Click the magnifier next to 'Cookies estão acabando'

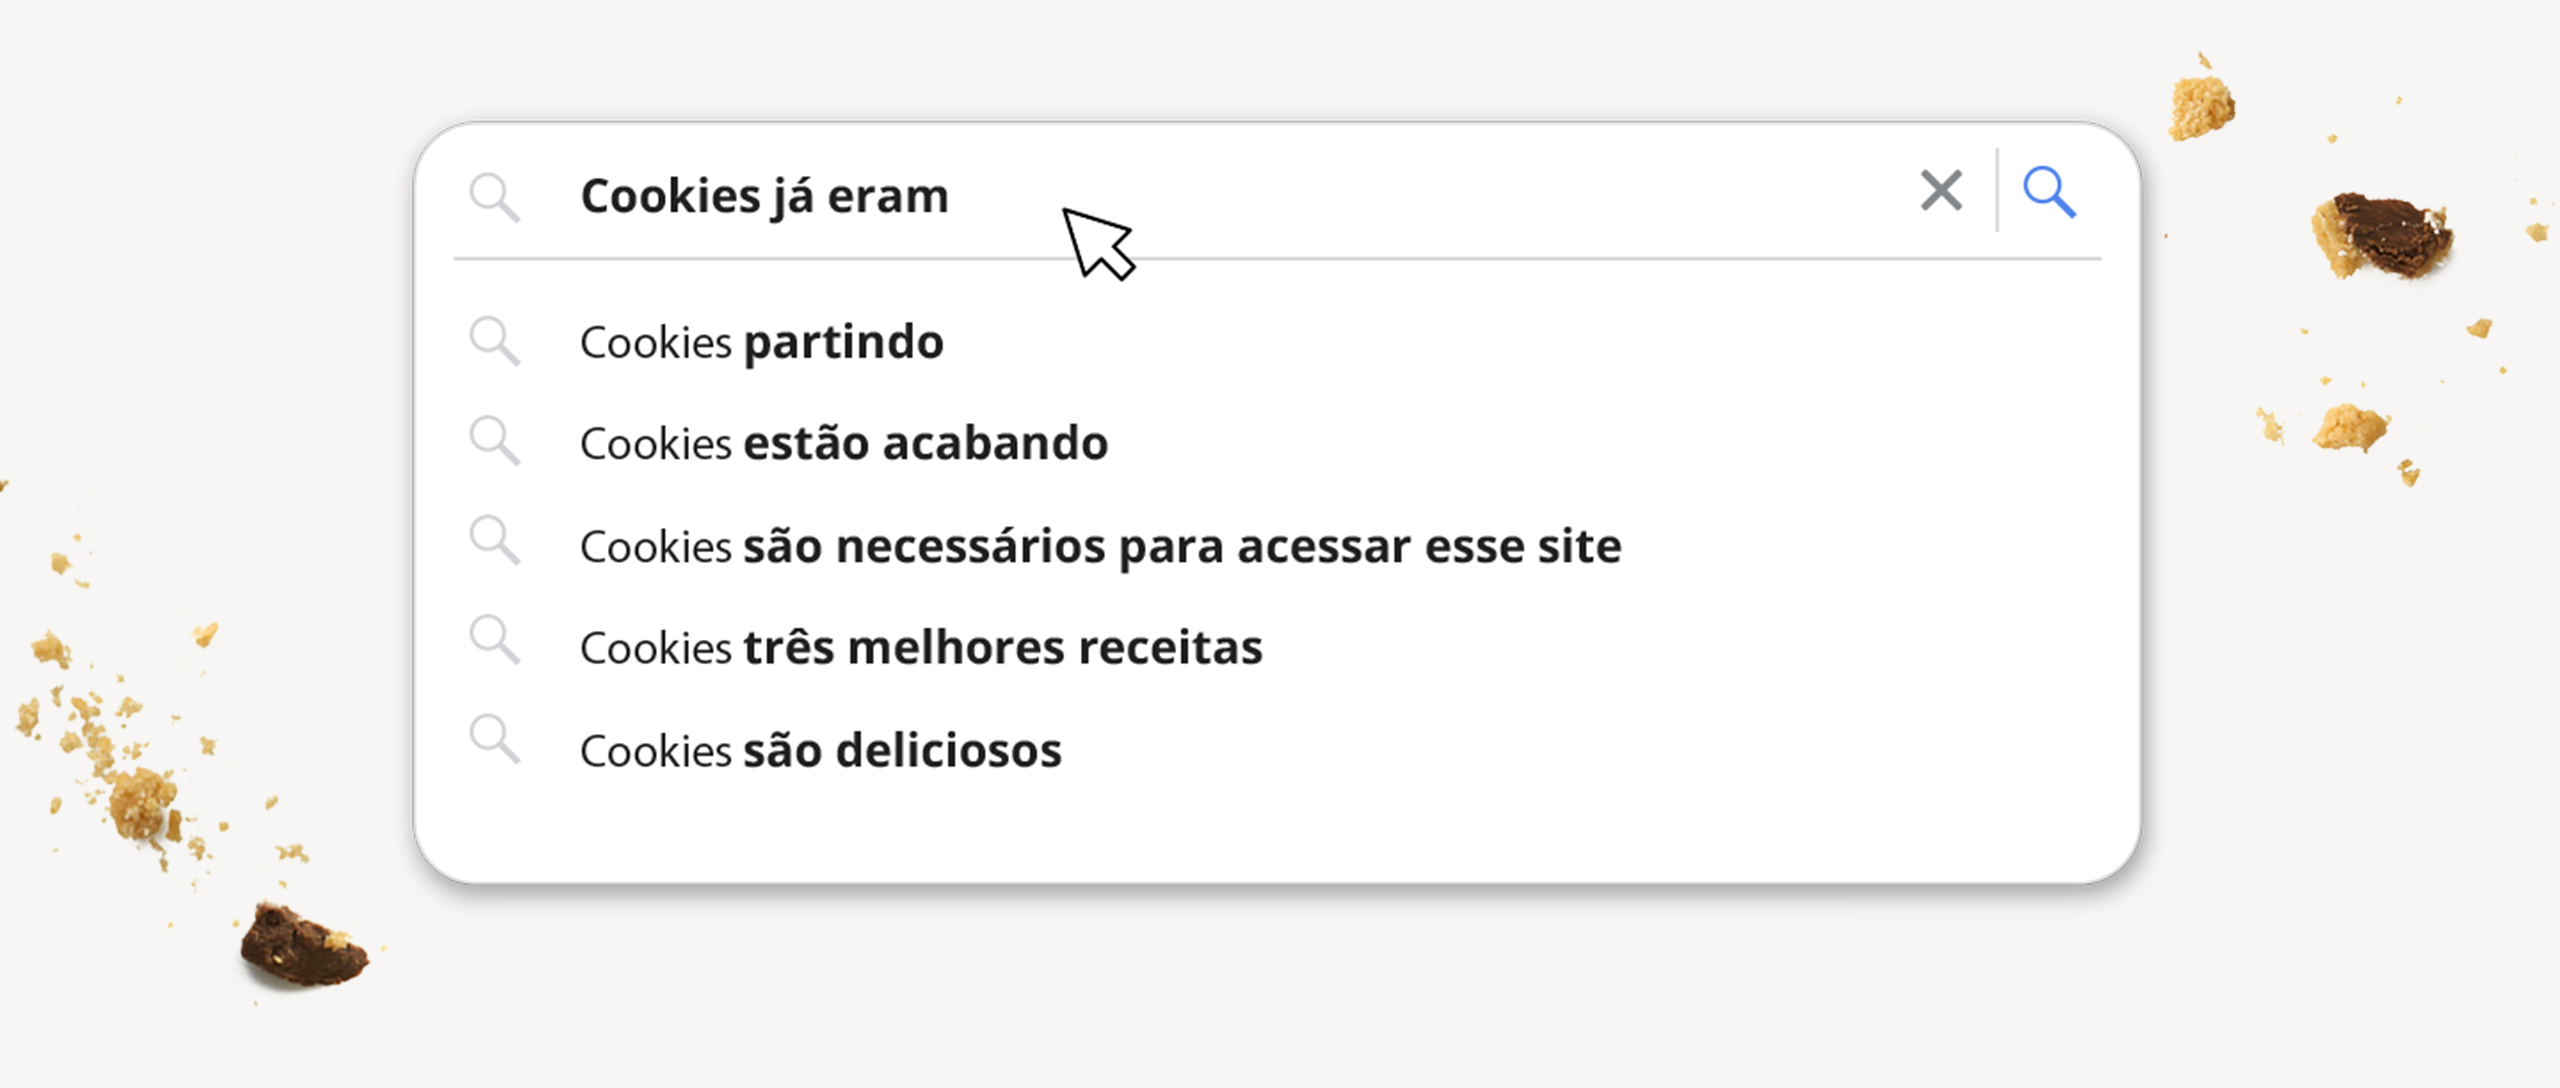pyautogui.click(x=494, y=441)
